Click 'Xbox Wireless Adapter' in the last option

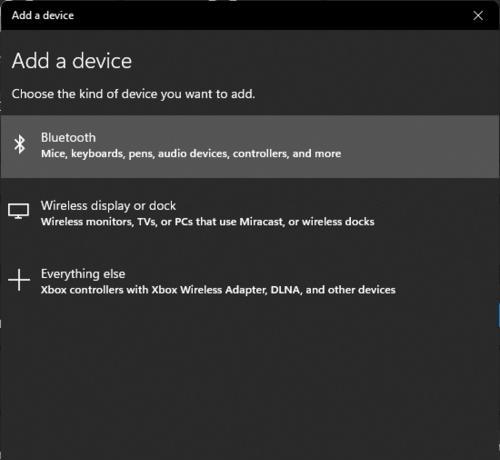coord(209,290)
